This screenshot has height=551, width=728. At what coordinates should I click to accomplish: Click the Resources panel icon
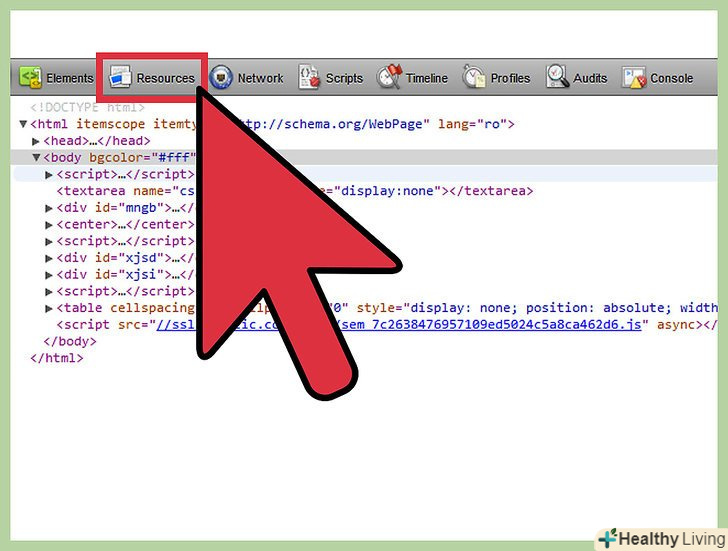pyautogui.click(x=120, y=77)
